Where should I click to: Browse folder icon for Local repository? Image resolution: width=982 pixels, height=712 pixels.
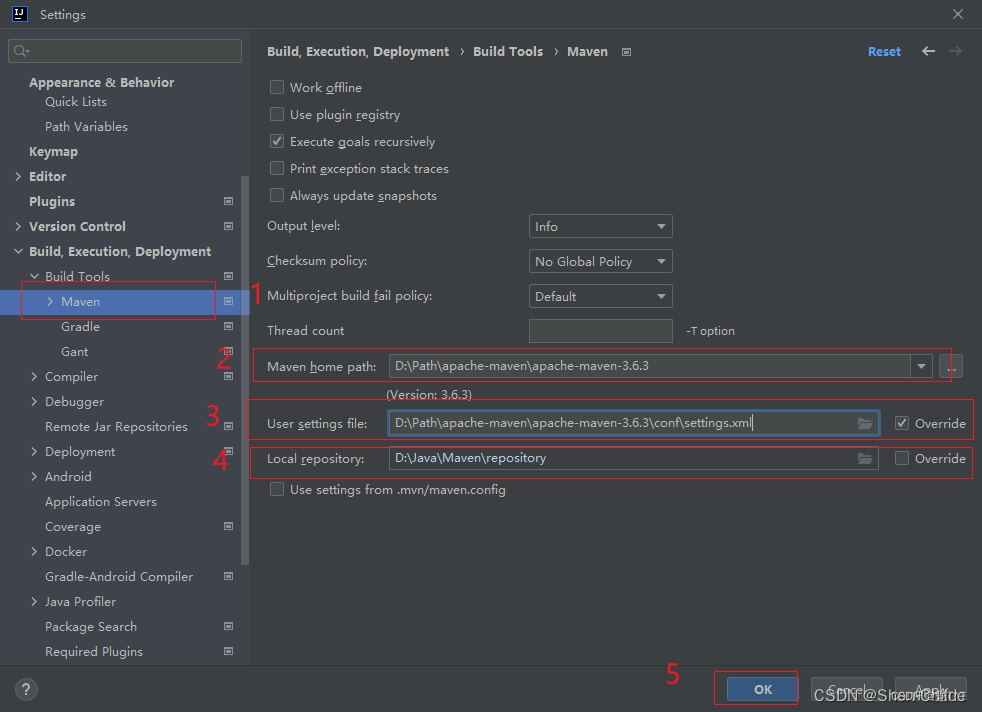coord(865,459)
